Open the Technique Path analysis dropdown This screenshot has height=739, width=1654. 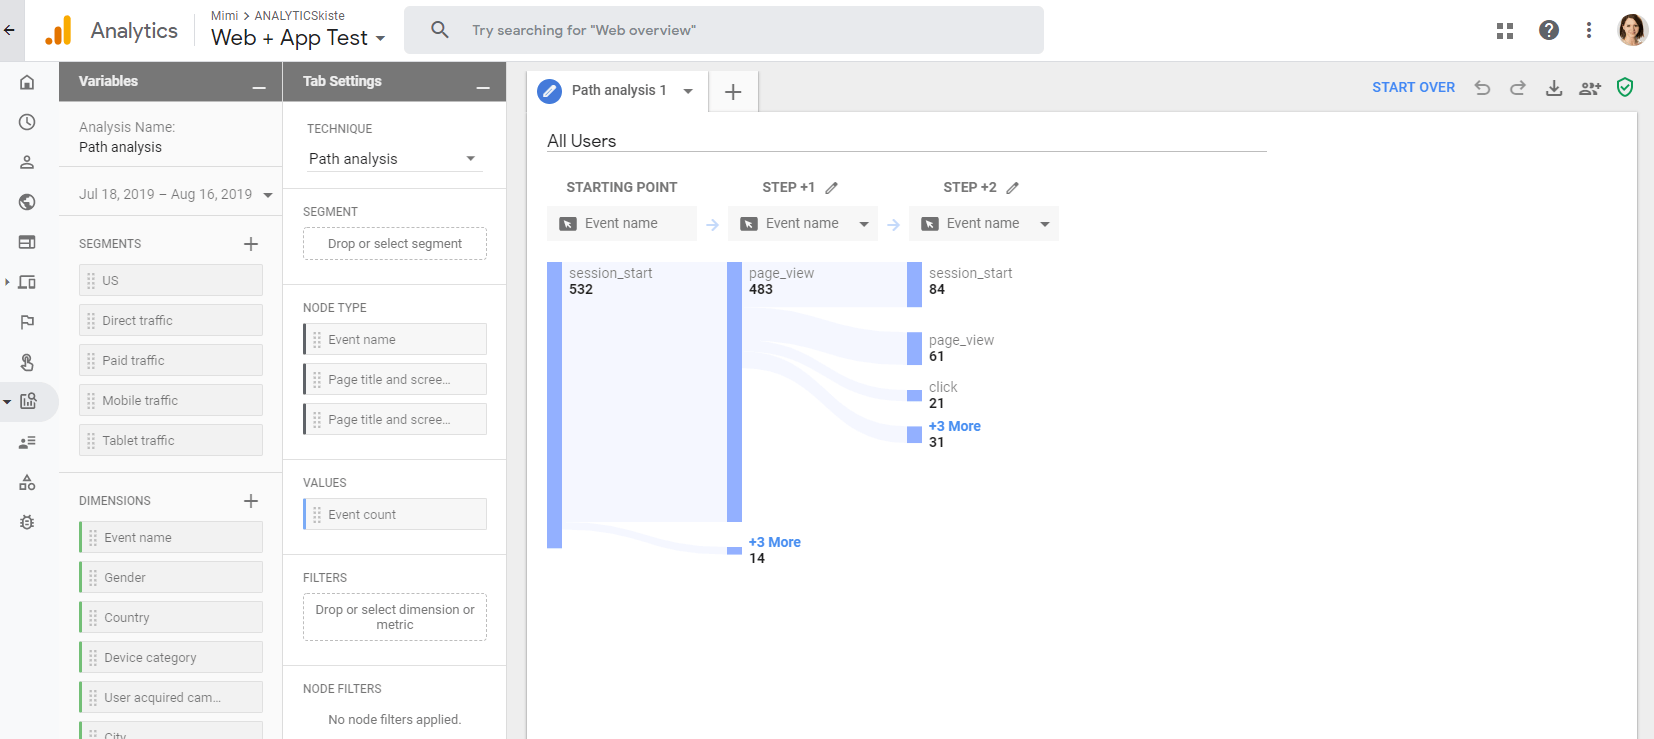coord(393,159)
